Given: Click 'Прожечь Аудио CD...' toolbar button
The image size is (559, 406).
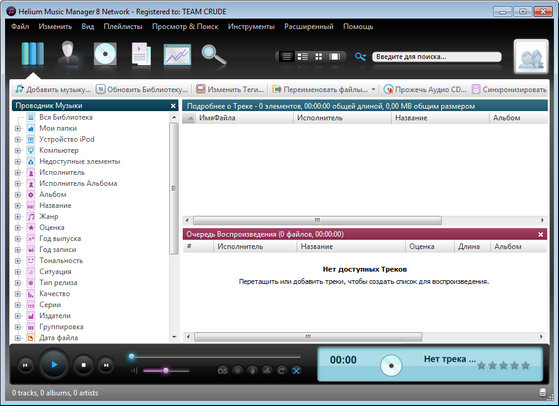Looking at the screenshot, I should (425, 89).
